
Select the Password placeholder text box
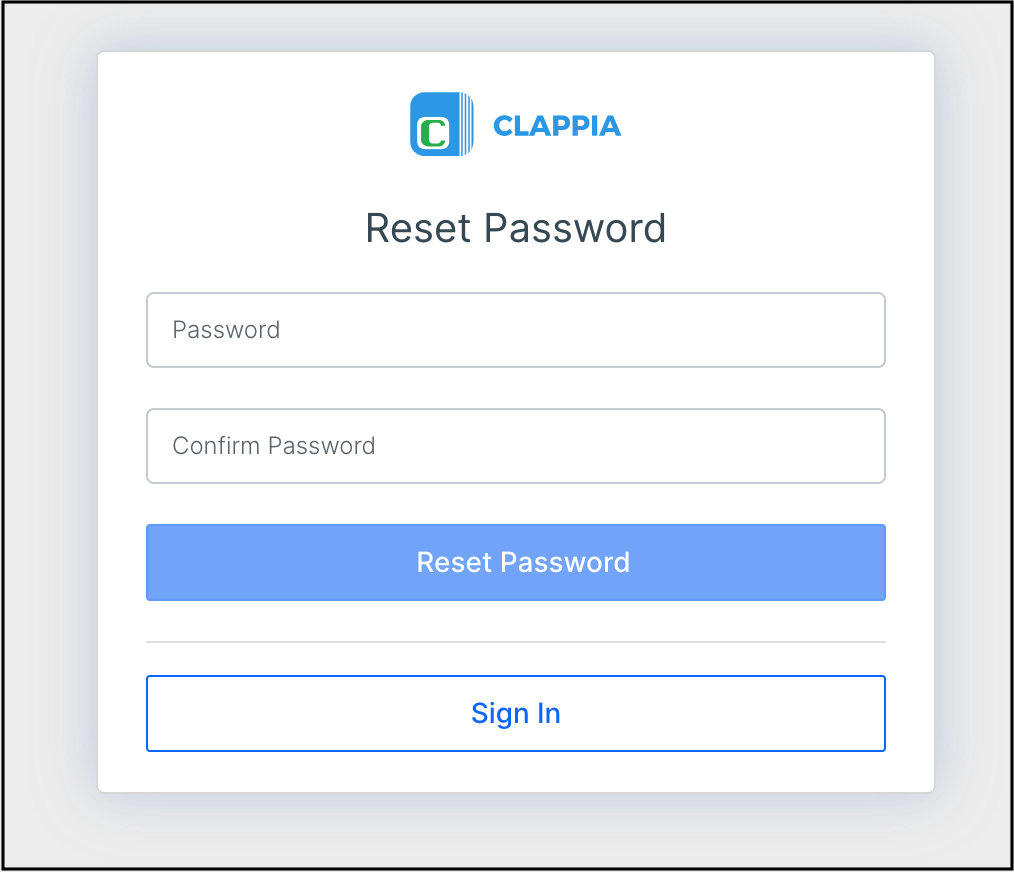[515, 330]
